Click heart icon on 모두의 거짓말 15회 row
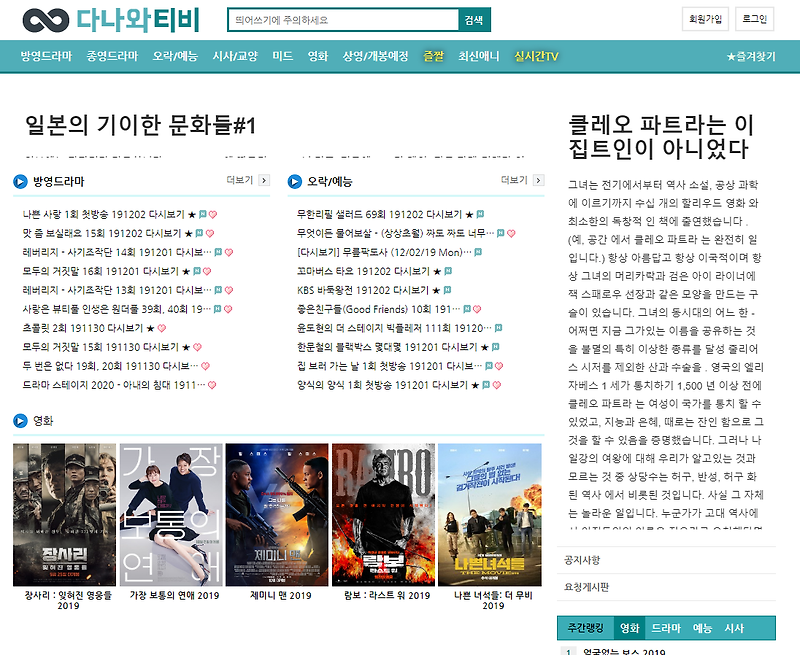 [x=197, y=347]
